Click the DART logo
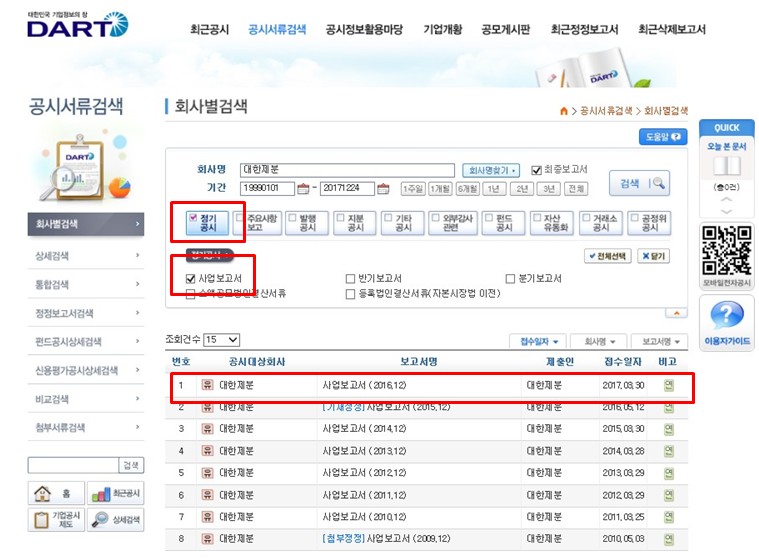This screenshot has height=560, width=759. coord(77,25)
